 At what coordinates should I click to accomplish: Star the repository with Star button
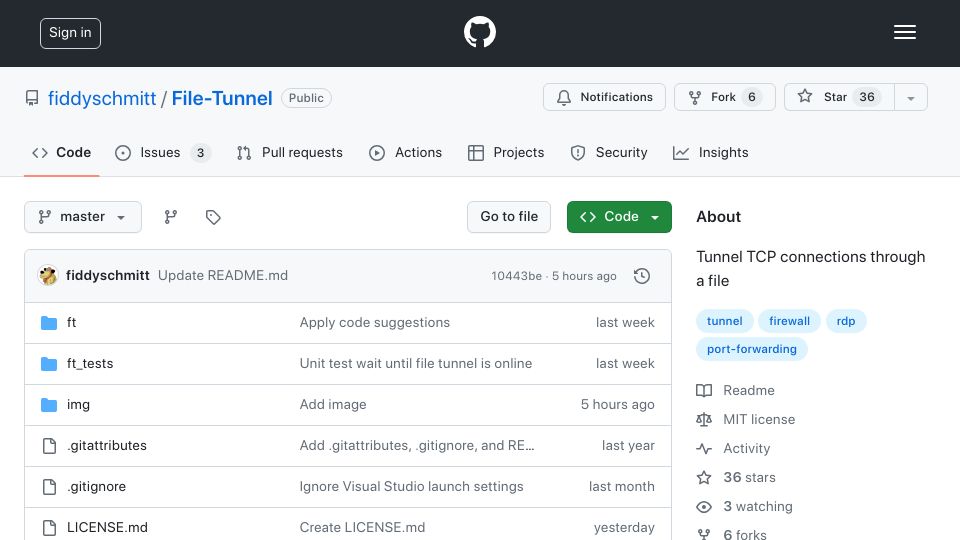(839, 97)
